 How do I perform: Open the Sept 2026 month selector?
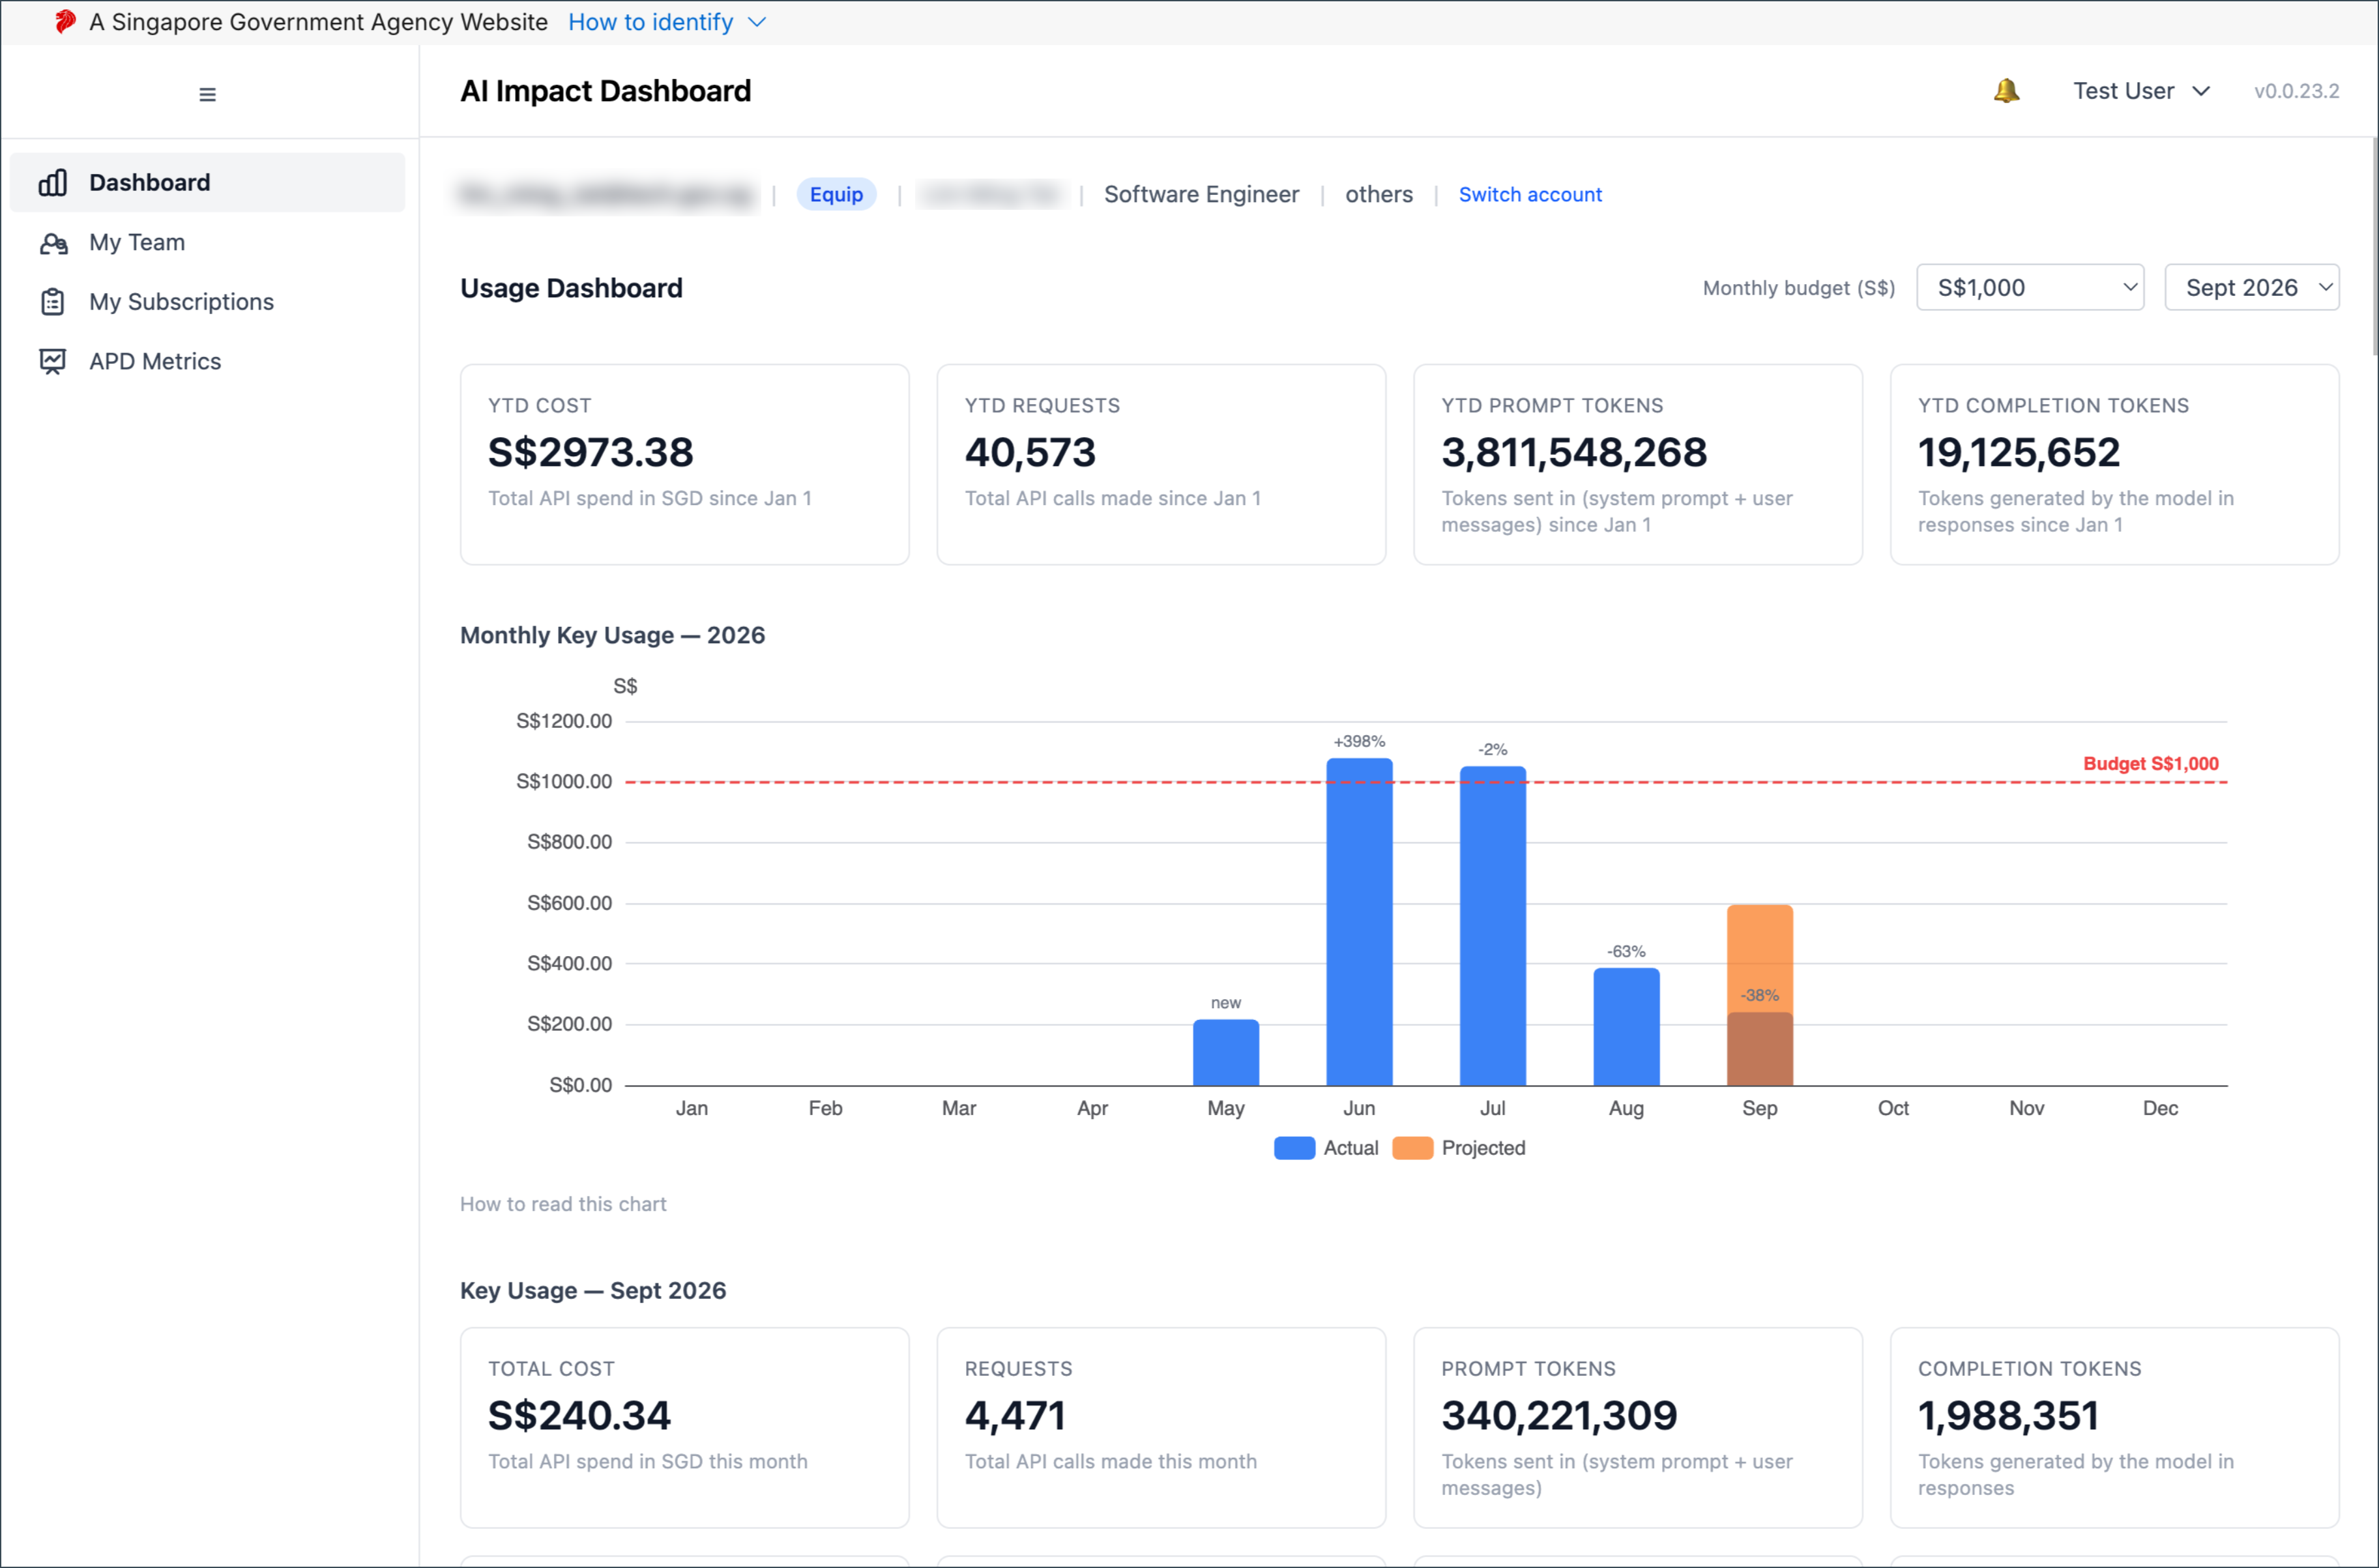click(2251, 288)
